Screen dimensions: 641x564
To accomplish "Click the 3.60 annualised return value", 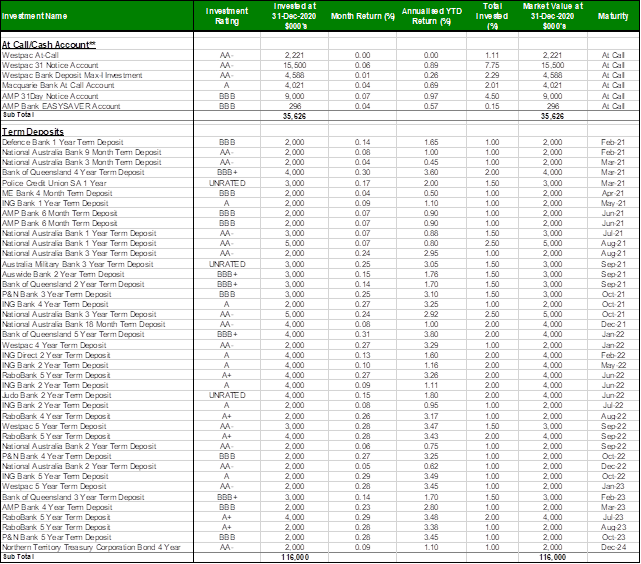I will [x=431, y=172].
